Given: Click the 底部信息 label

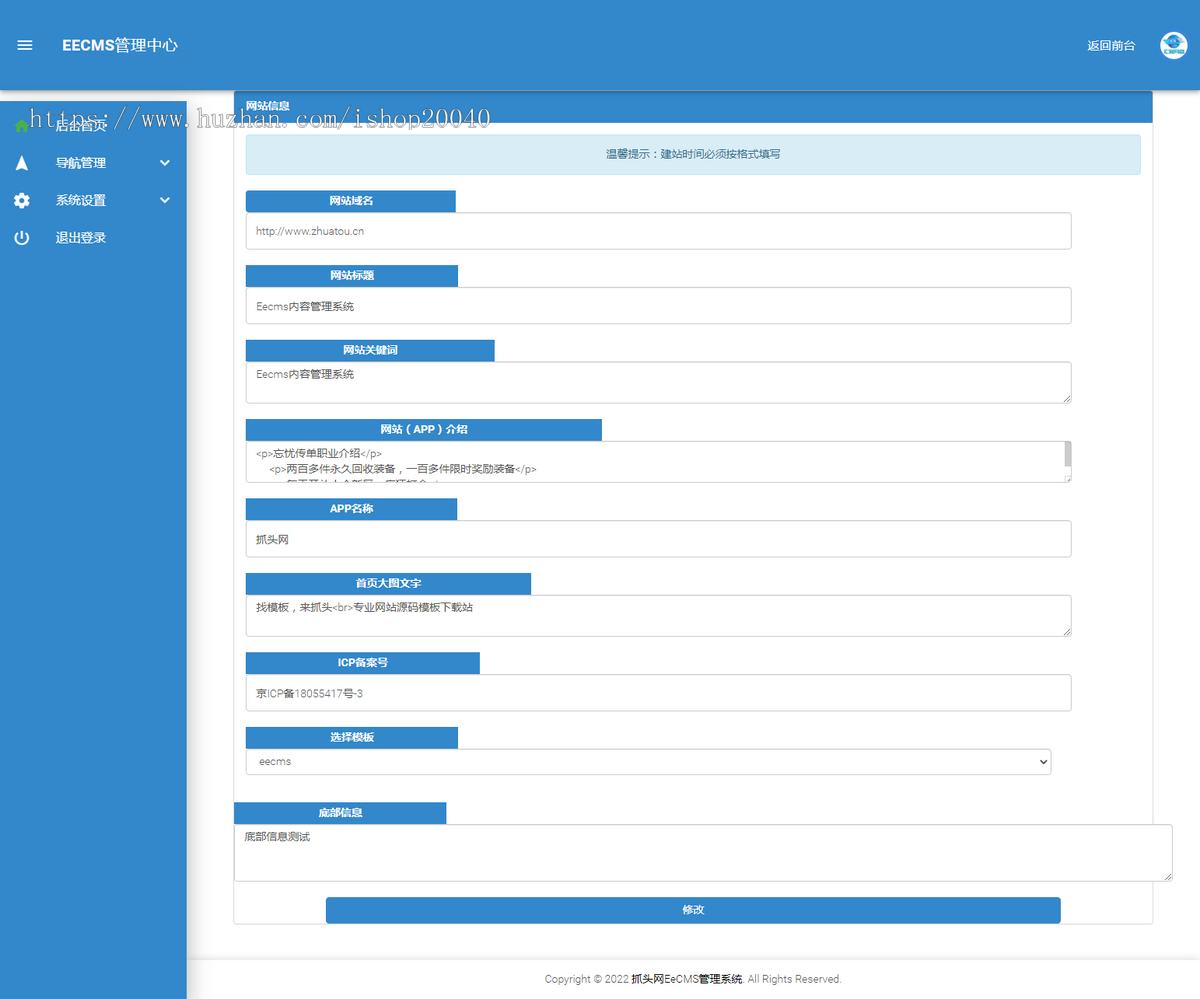Looking at the screenshot, I should [x=340, y=813].
